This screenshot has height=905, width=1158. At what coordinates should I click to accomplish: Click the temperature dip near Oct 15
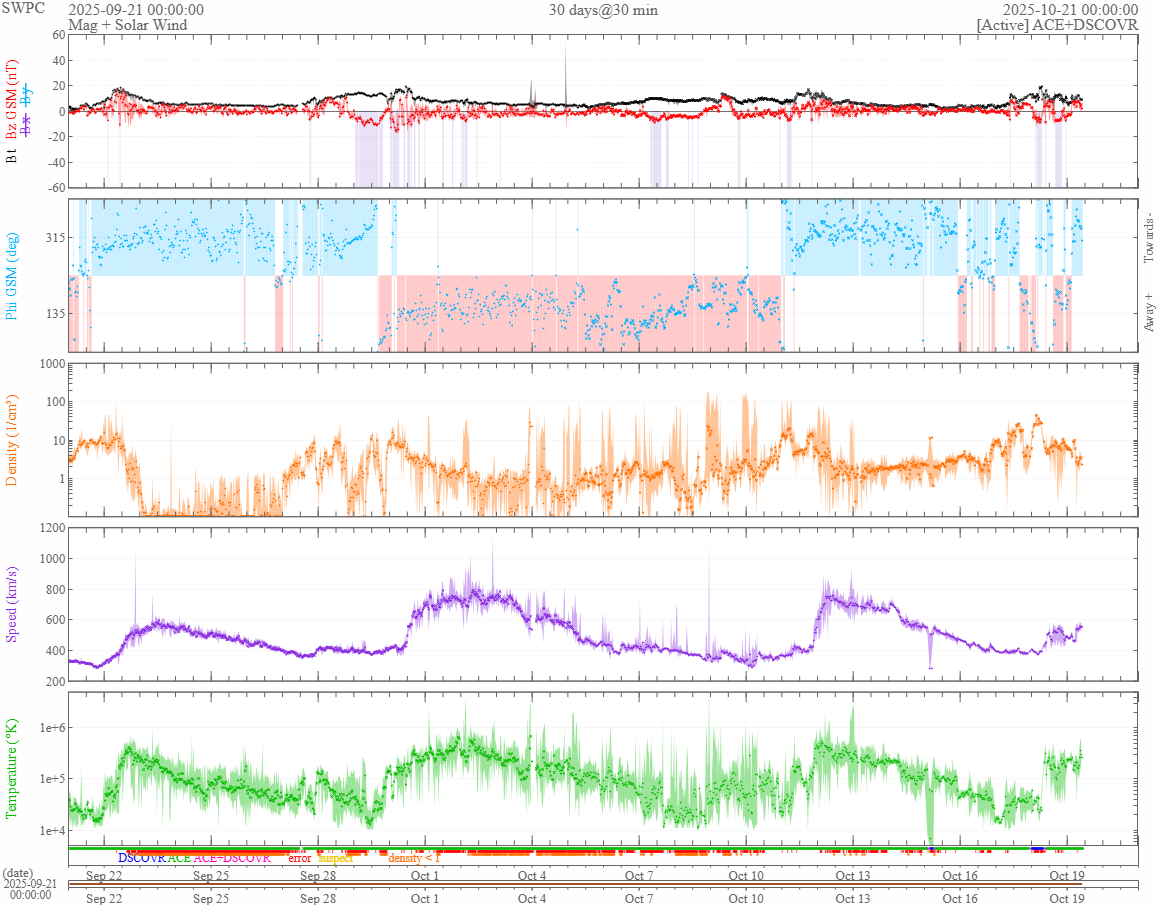tap(930, 809)
